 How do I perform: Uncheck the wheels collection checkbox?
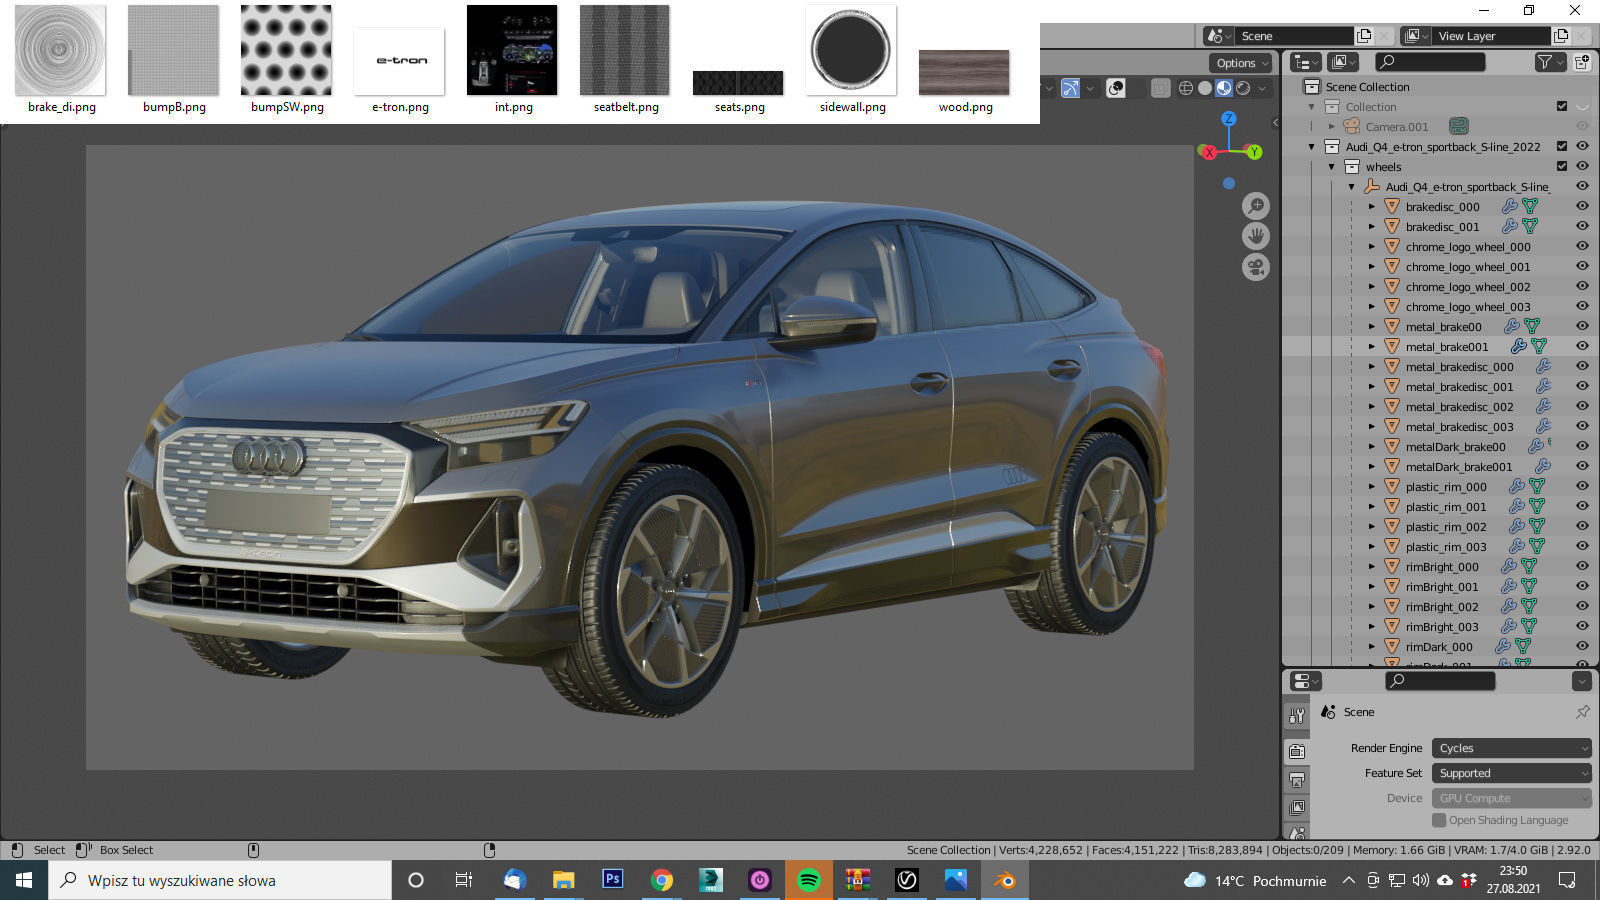[x=1562, y=166]
